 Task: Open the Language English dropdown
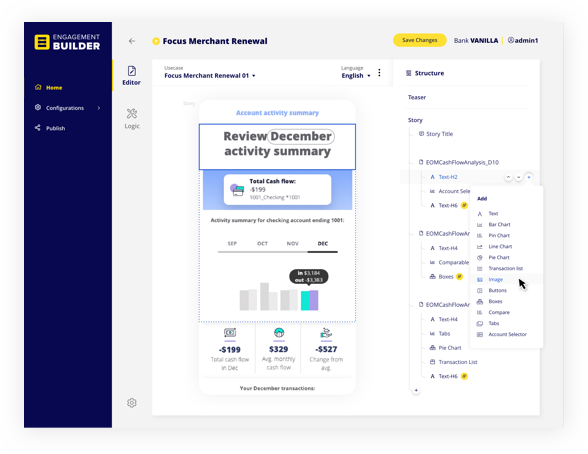(x=356, y=76)
